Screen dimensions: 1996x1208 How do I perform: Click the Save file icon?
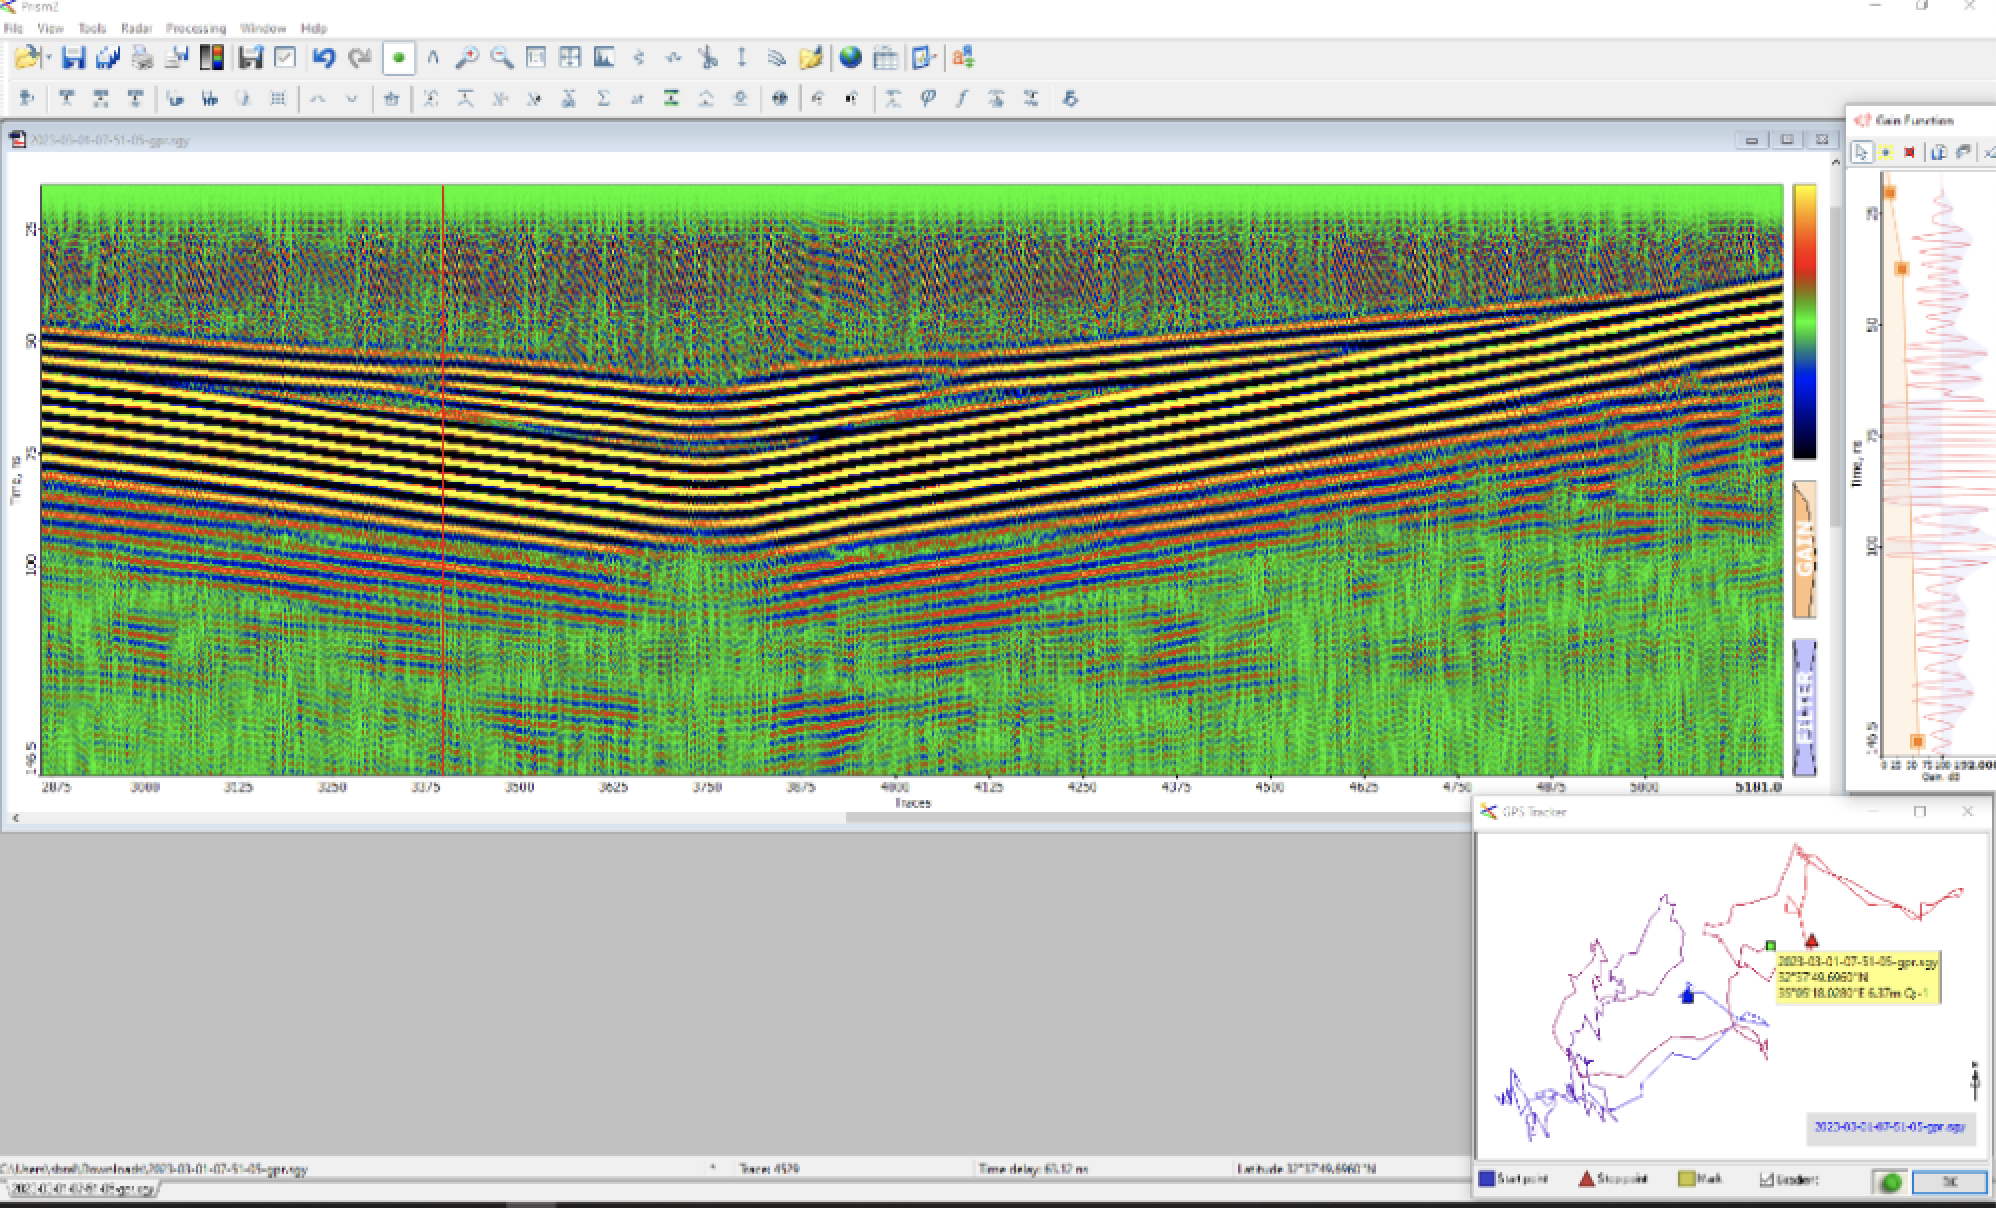[x=73, y=58]
